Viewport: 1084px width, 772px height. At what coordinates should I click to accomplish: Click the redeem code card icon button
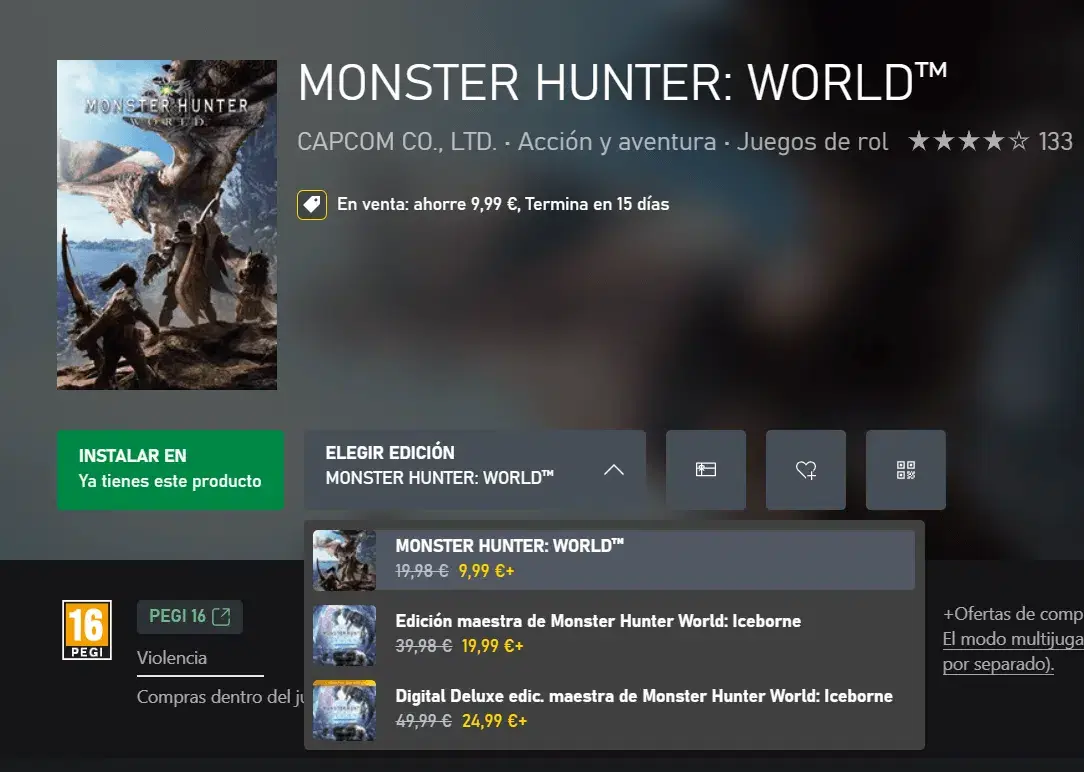tap(706, 470)
